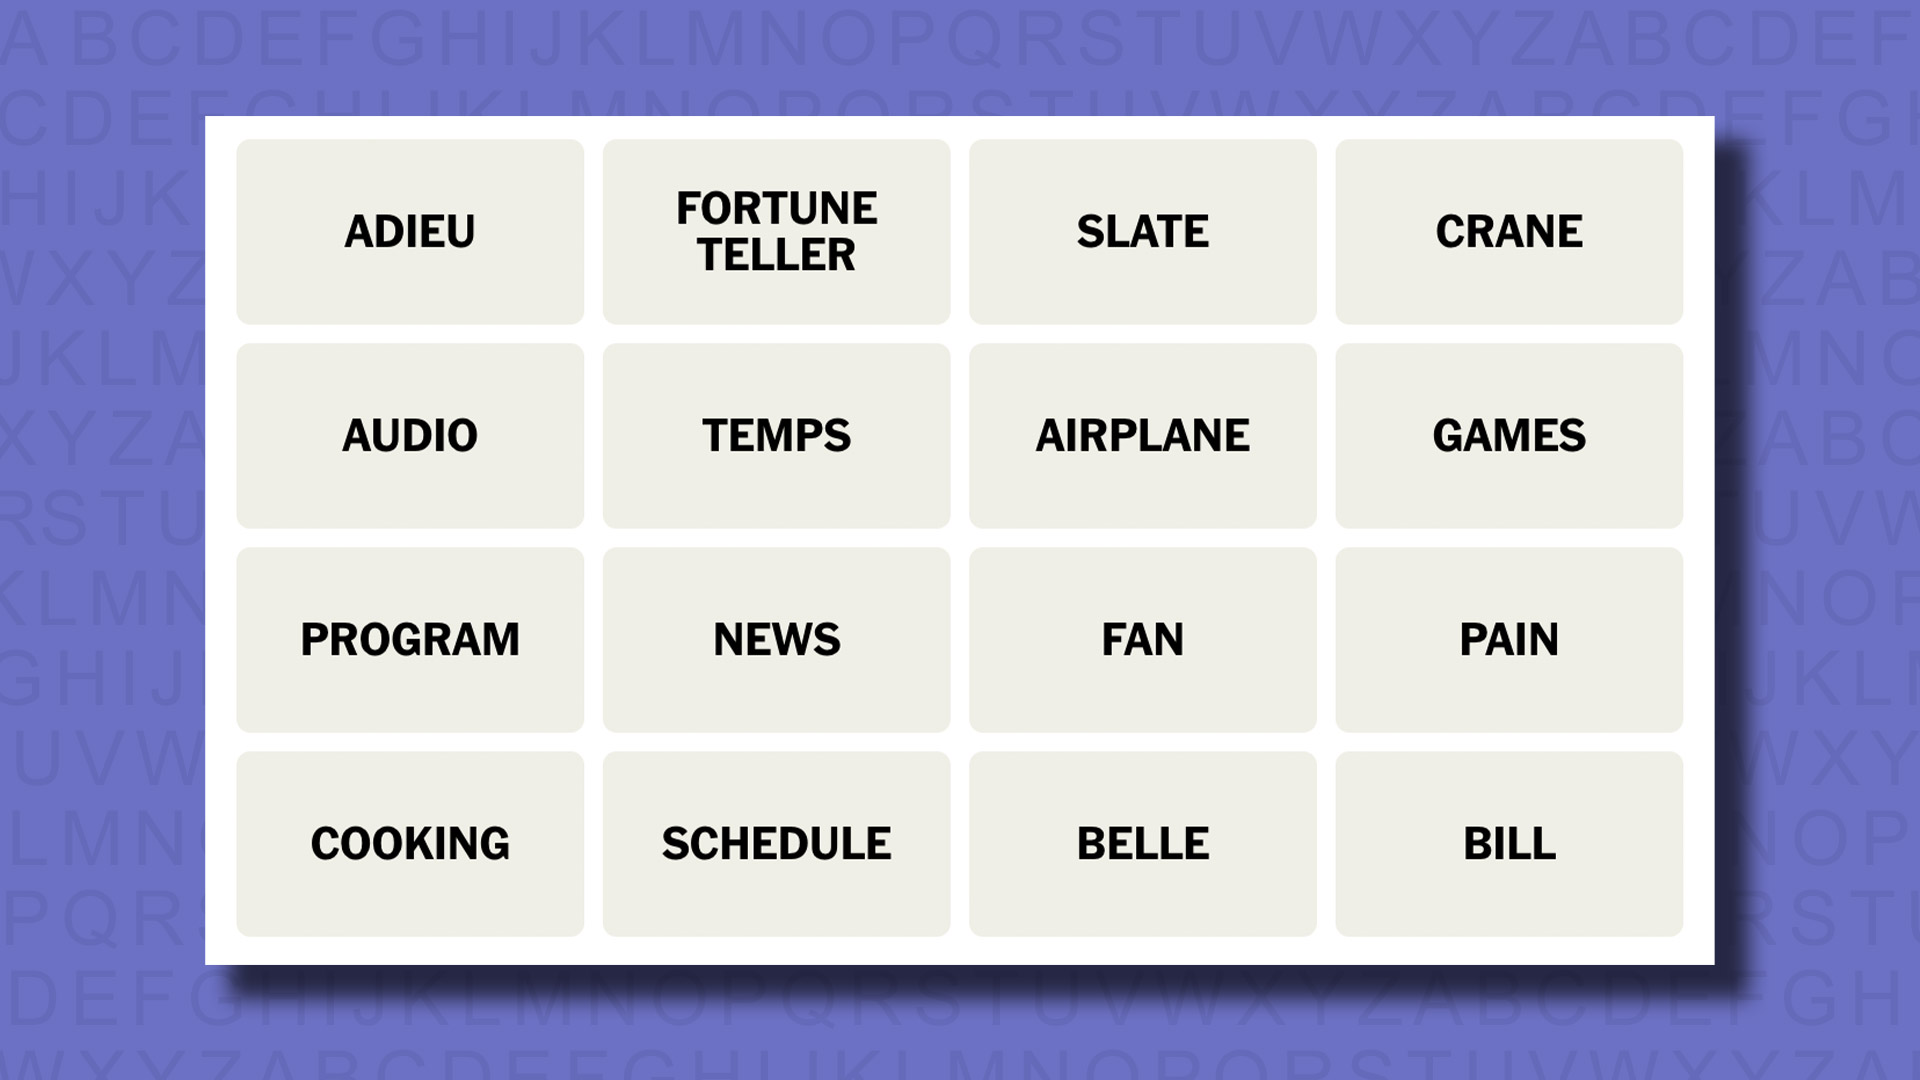The height and width of the screenshot is (1080, 1920).
Task: Click the ADIEU card
Action: pyautogui.click(x=409, y=231)
